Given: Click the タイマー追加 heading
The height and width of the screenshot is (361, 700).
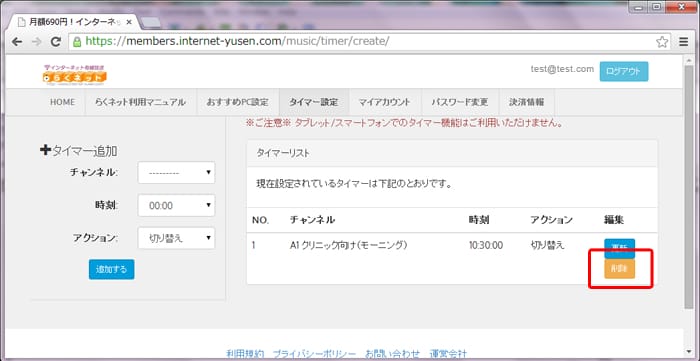Looking at the screenshot, I should pyautogui.click(x=79, y=151).
